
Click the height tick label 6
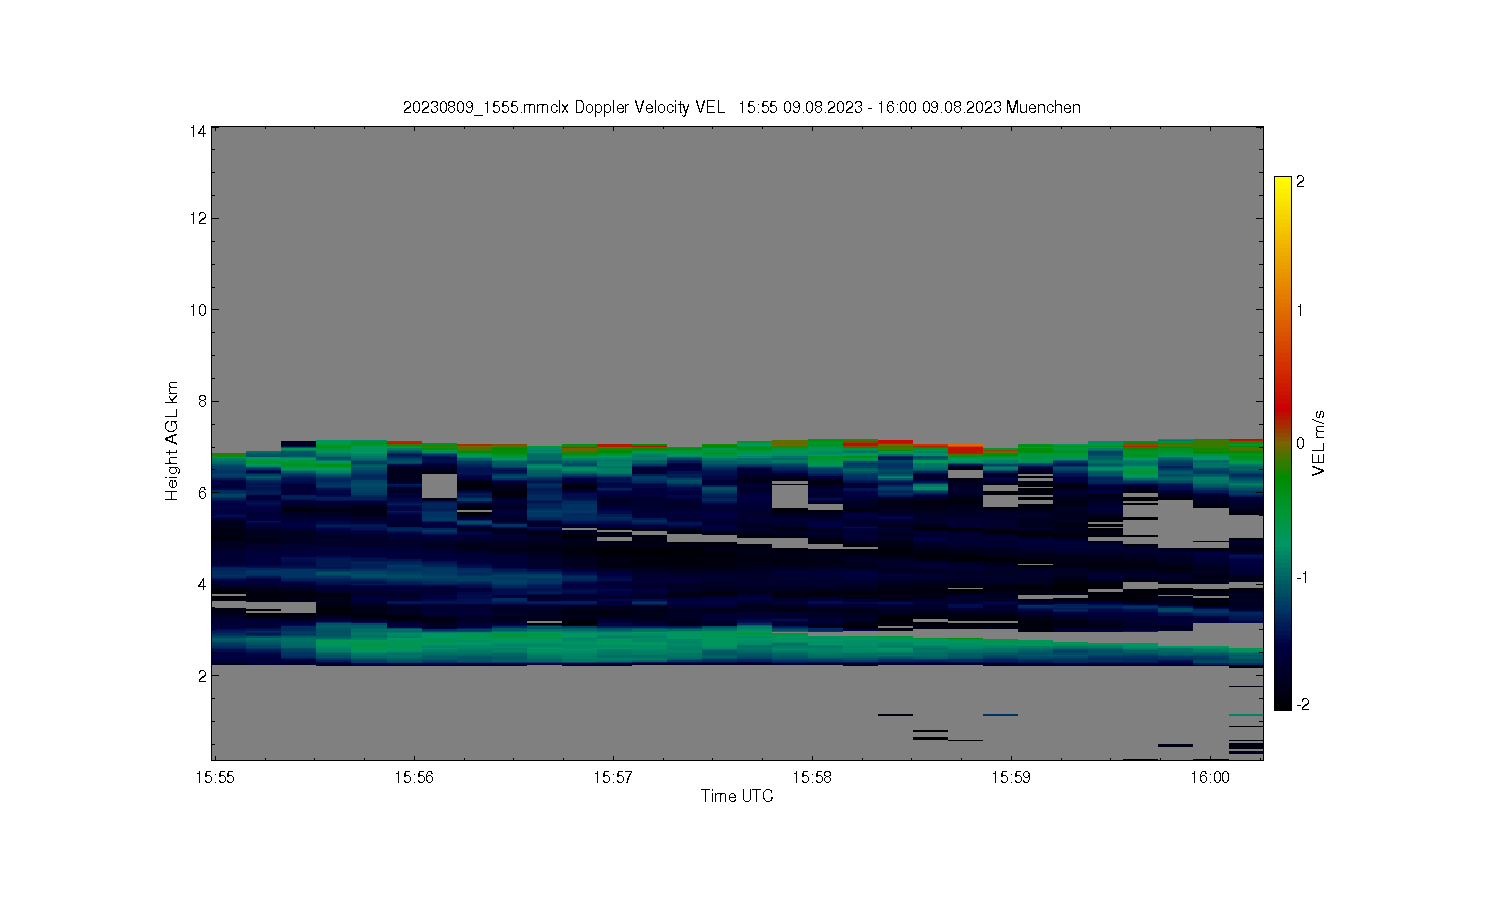pyautogui.click(x=202, y=493)
